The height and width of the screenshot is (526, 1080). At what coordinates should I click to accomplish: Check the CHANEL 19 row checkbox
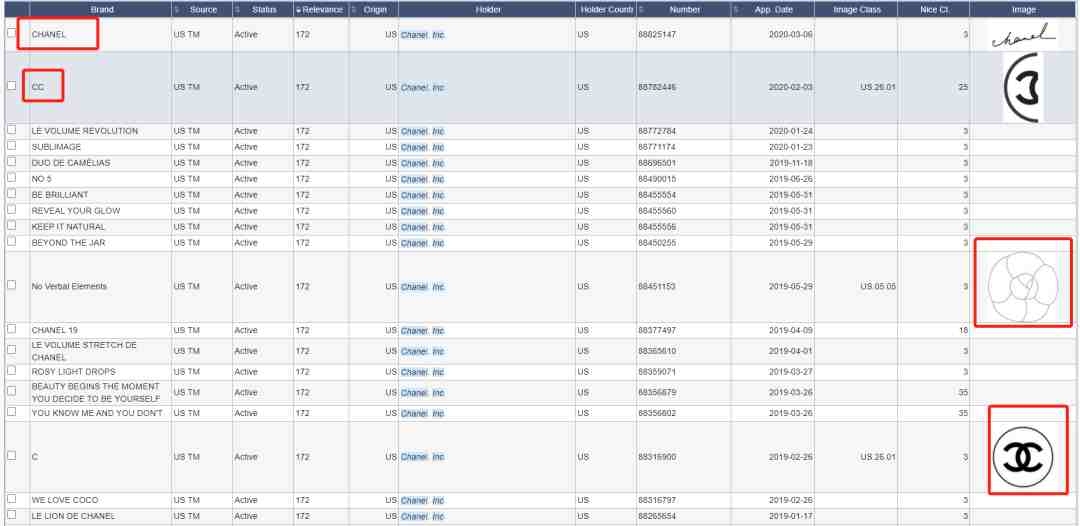coord(12,329)
